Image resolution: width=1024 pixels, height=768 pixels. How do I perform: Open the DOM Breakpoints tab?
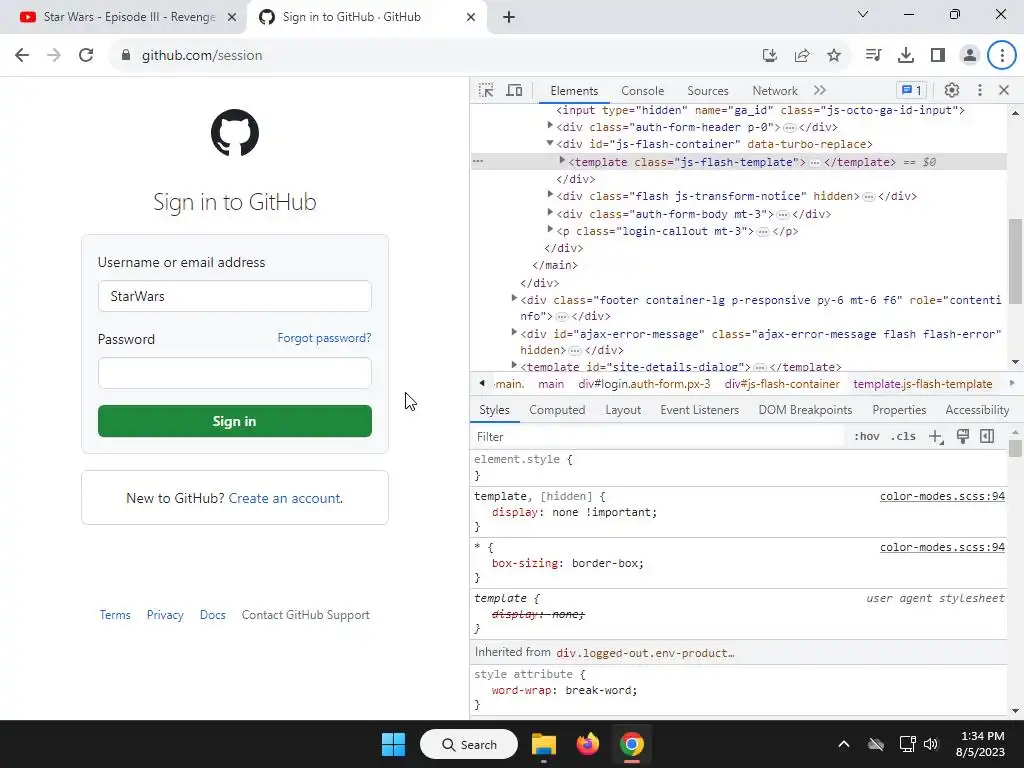pyautogui.click(x=805, y=410)
